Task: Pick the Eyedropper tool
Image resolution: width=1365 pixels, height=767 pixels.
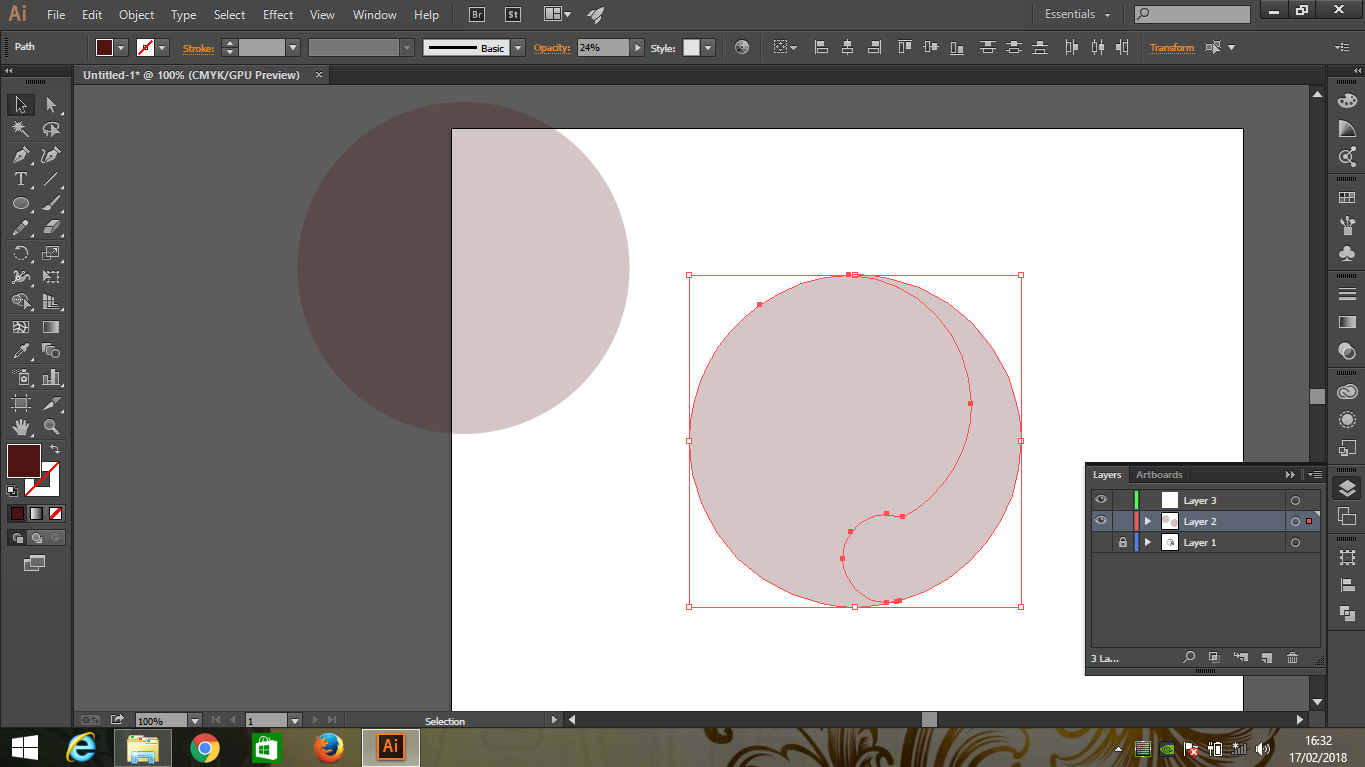Action: coord(20,352)
